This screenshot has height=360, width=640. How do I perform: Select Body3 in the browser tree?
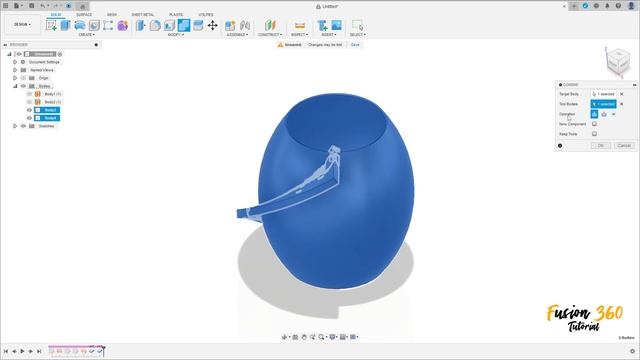tap(47, 110)
